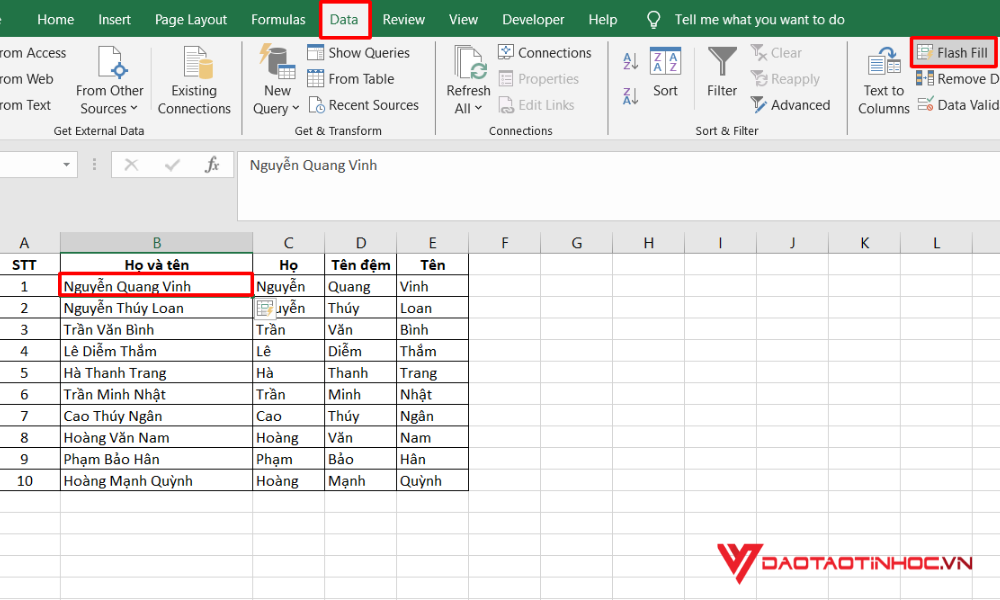Click header cell Họ và tên
Screen dimensions: 1000x600
tap(156, 265)
